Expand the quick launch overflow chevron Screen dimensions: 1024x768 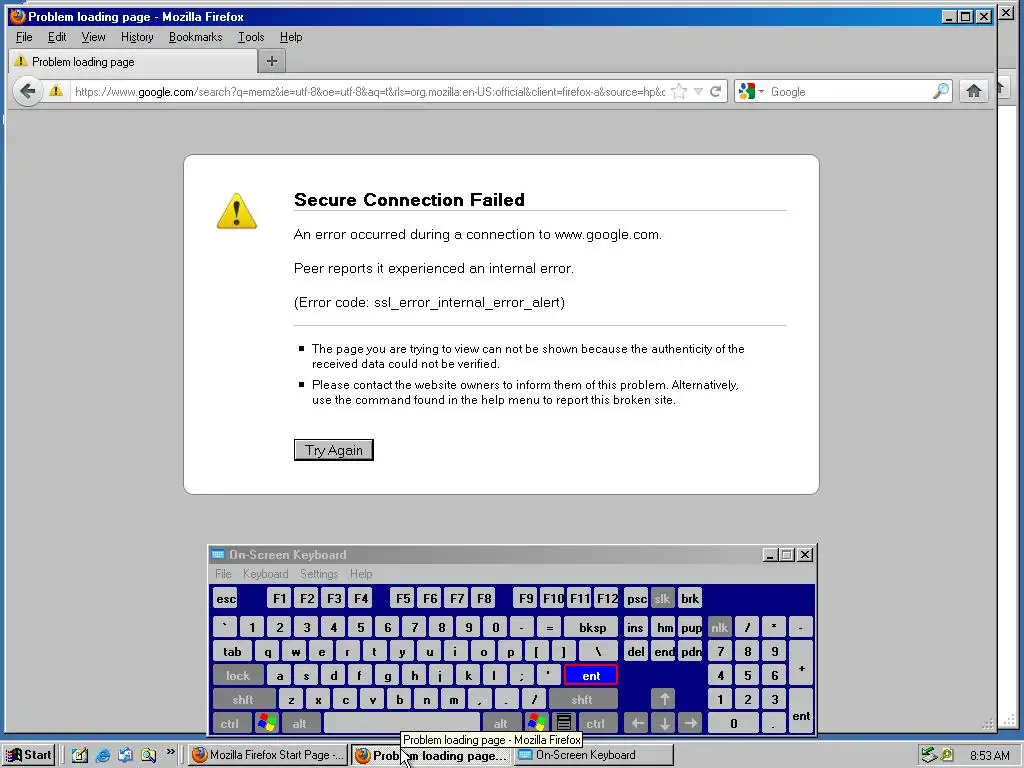[170, 752]
